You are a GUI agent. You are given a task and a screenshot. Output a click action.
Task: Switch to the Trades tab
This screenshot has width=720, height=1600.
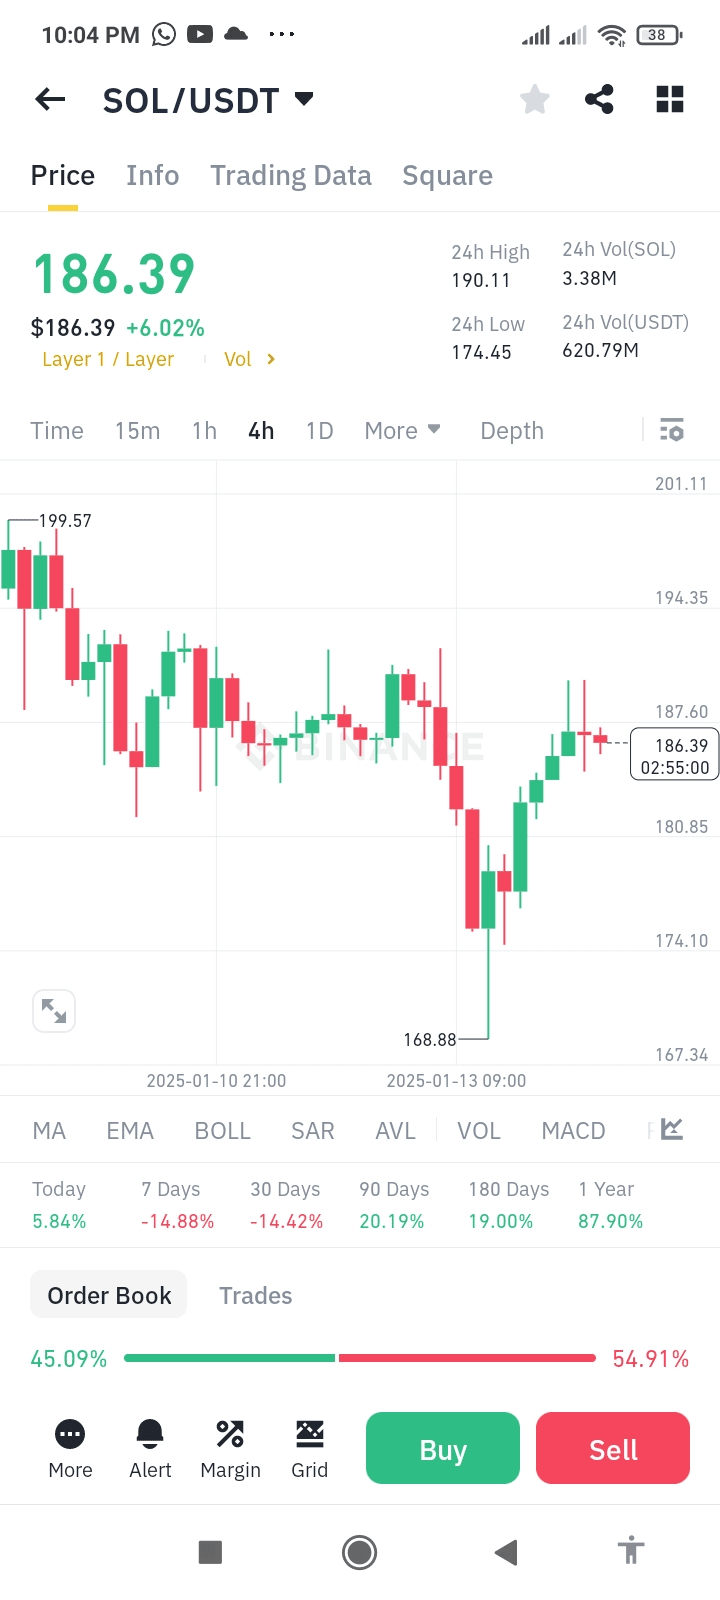pos(256,1296)
